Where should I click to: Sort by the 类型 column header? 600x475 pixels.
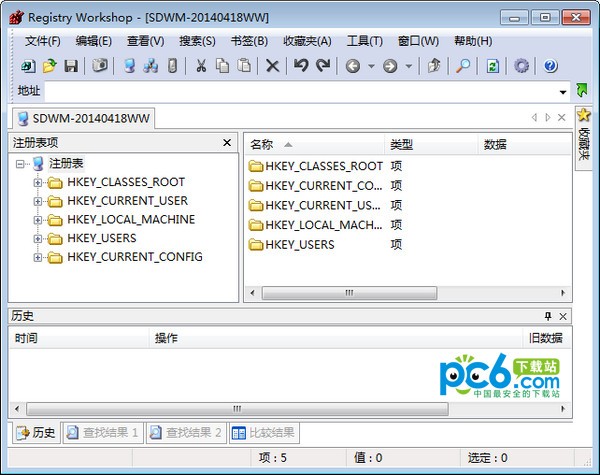pos(431,145)
